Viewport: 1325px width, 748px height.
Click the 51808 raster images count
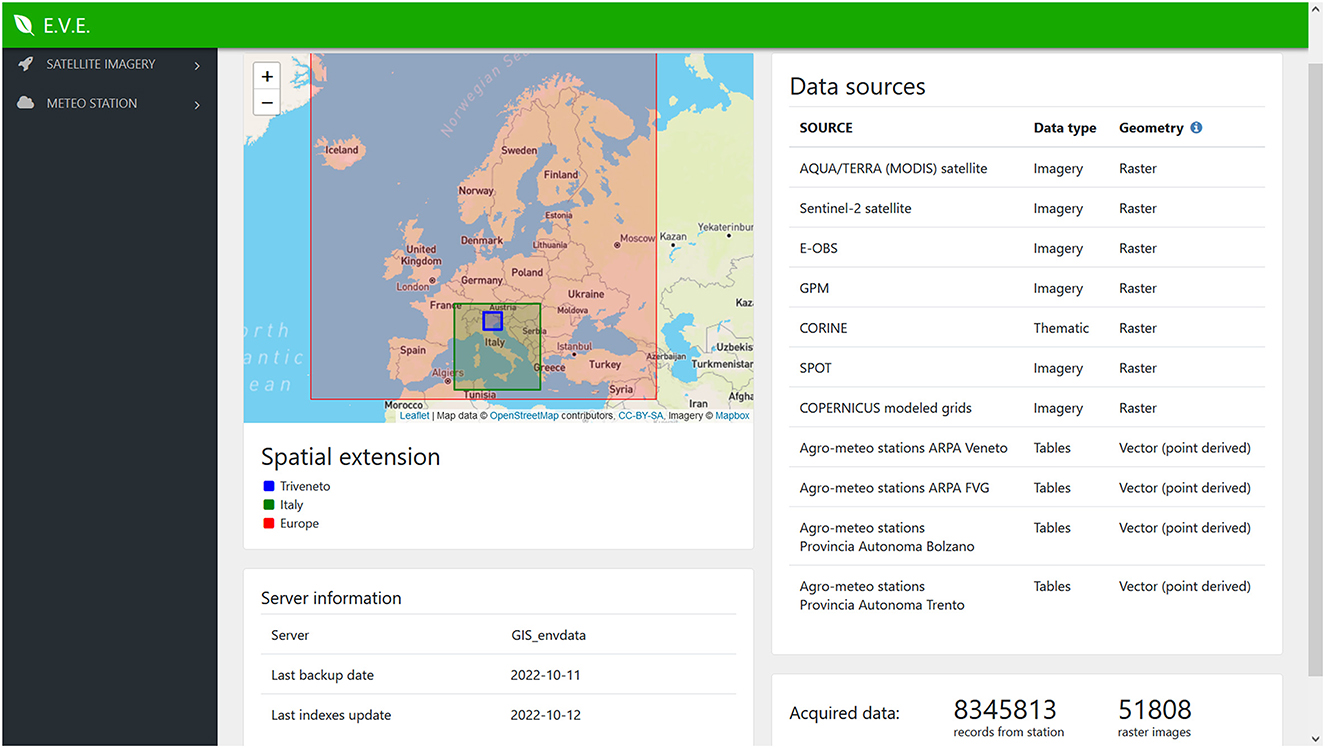(1155, 710)
